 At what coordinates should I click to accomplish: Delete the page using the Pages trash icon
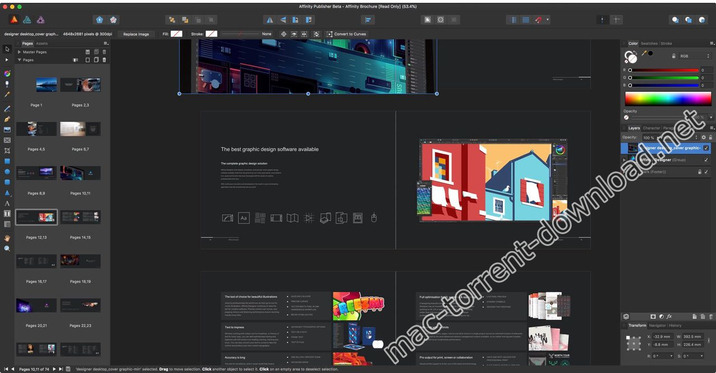(x=104, y=60)
